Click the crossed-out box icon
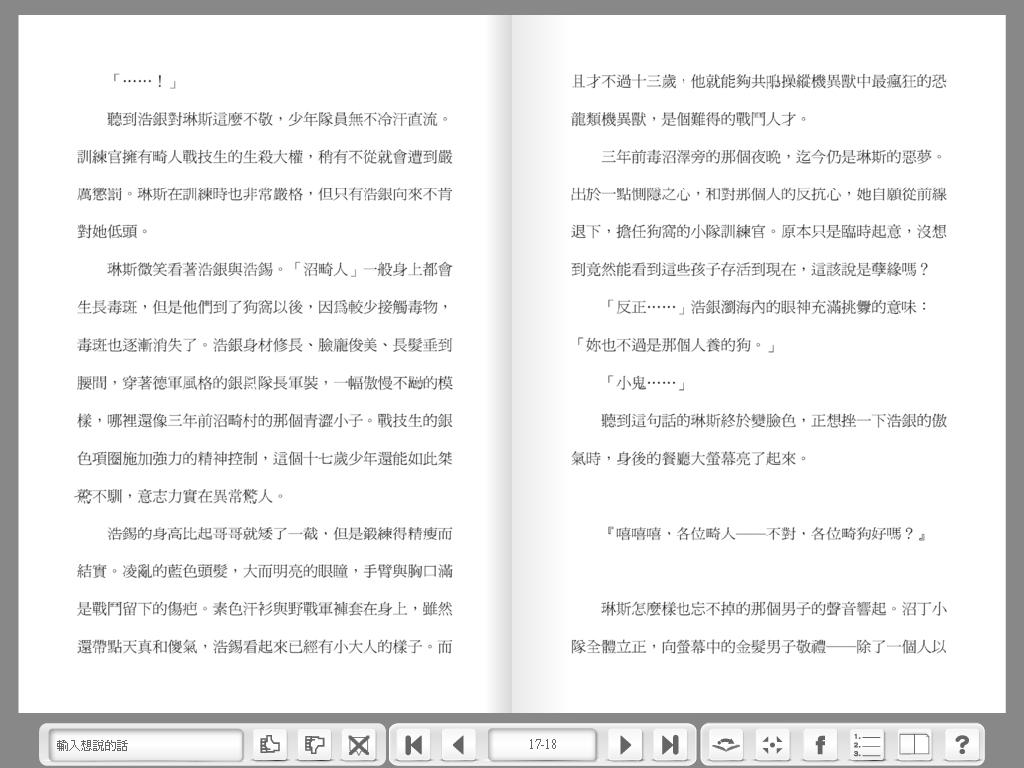The image size is (1024, 768). (x=358, y=744)
